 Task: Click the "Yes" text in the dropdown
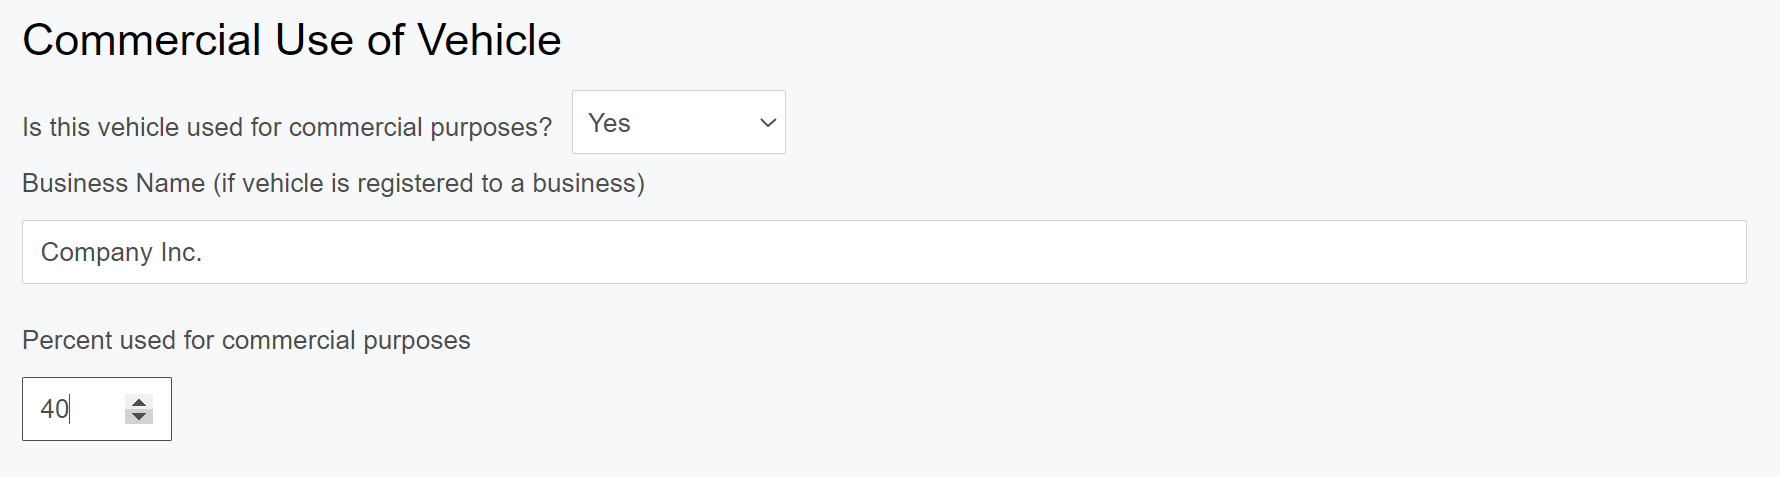coord(609,123)
